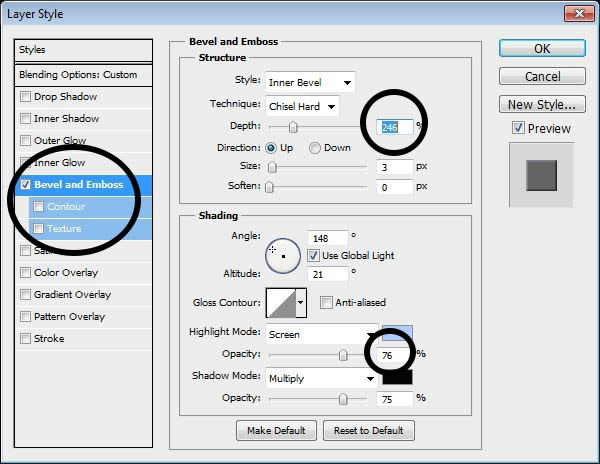Screen dimensions: 600x464
Task: Open the Technique dropdown showing Chisel Hard
Action: point(302,106)
